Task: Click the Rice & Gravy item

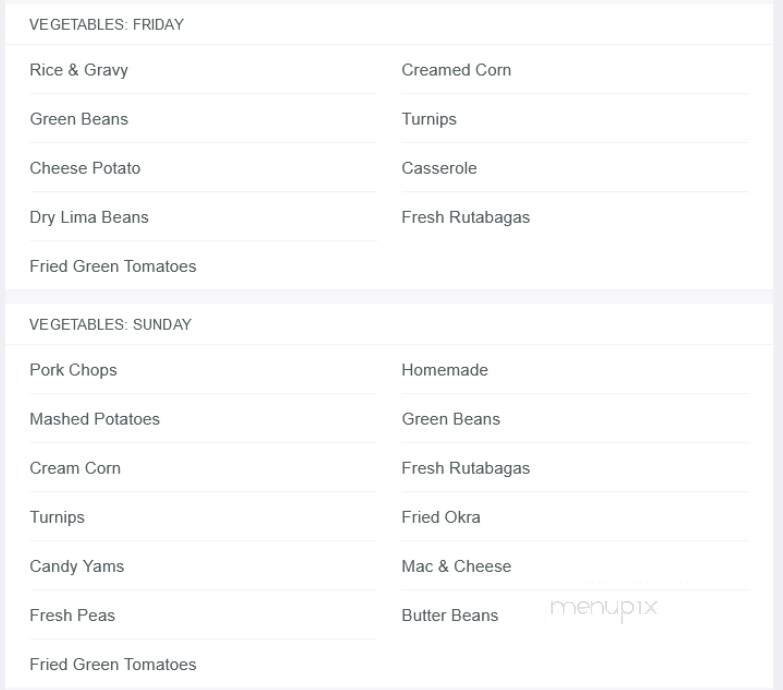Action: [79, 70]
